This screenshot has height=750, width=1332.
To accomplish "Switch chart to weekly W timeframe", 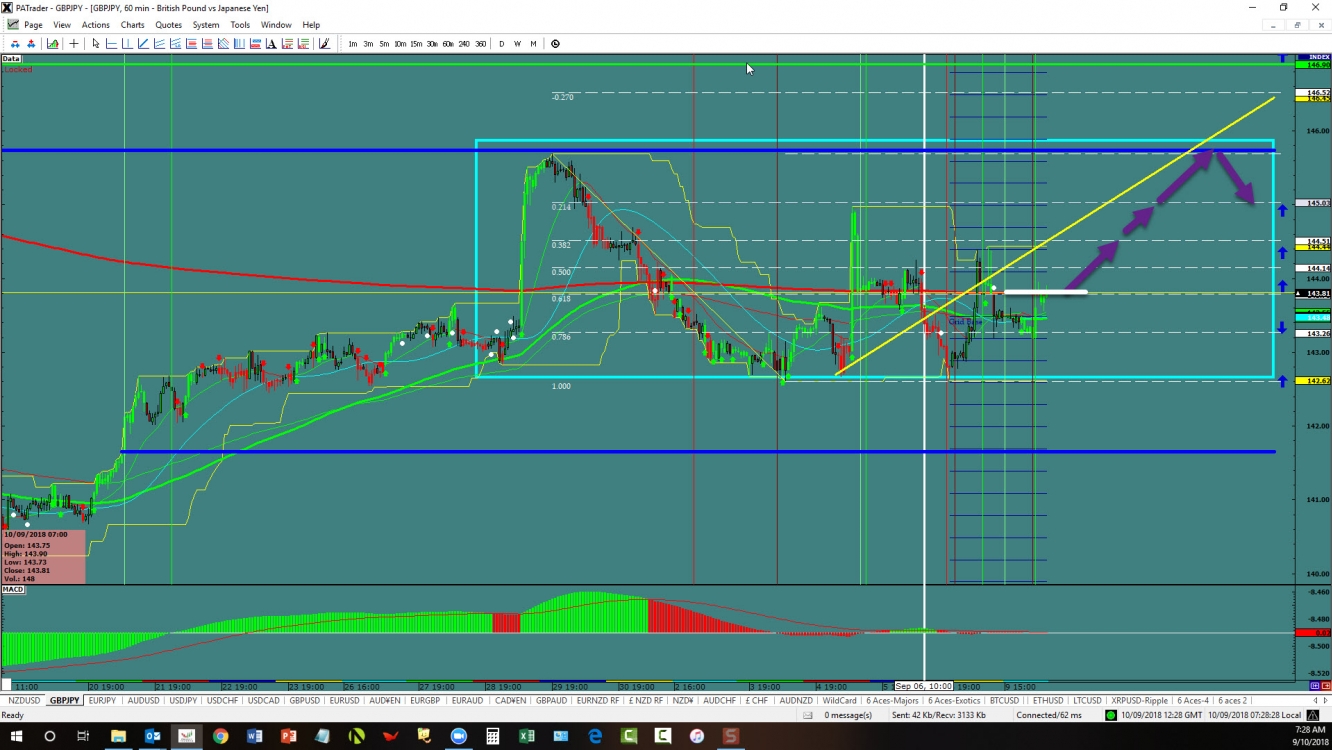I will pos(518,44).
